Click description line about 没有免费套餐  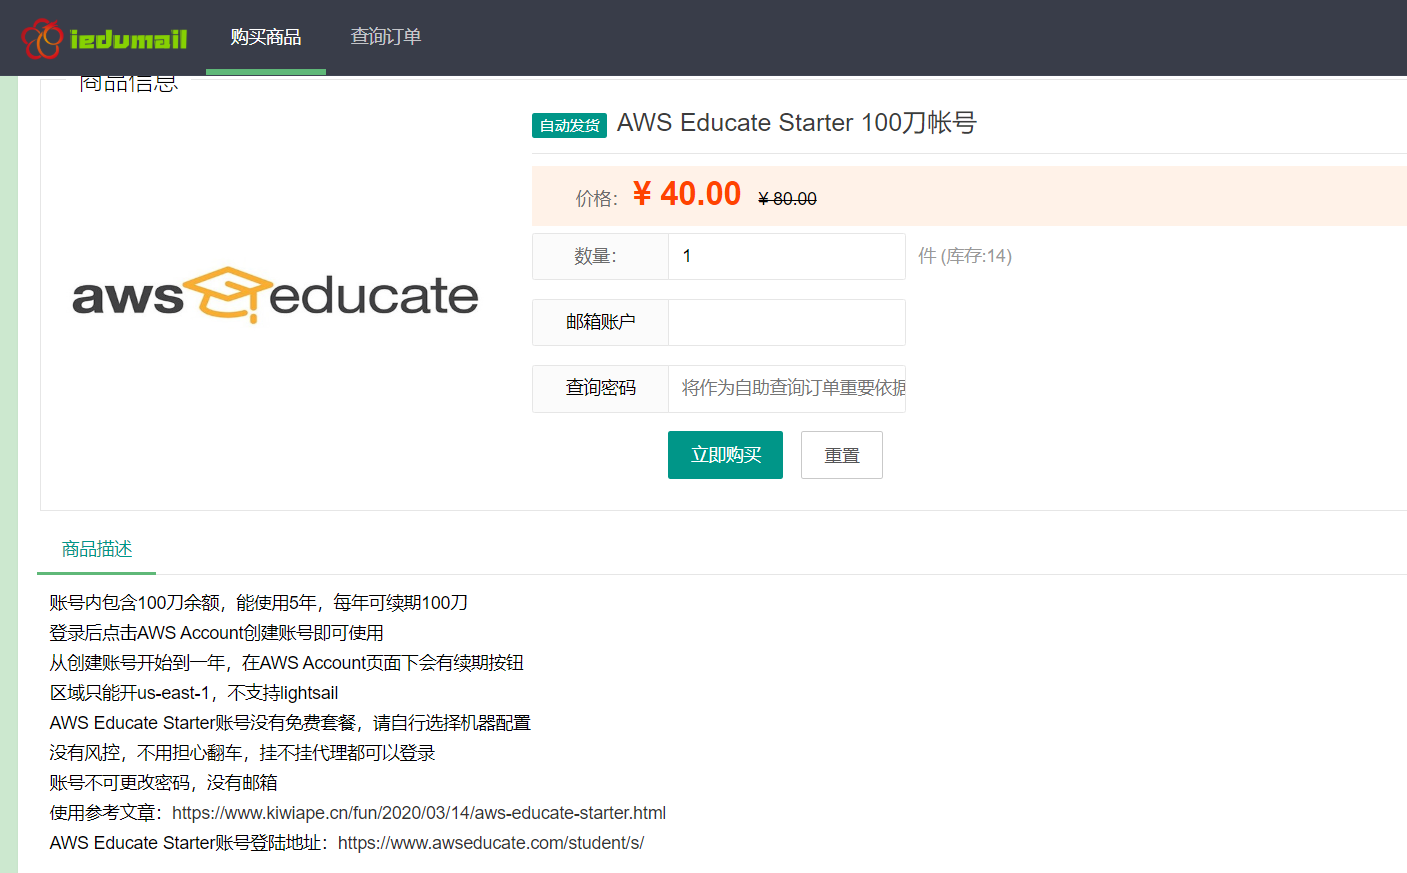pos(290,723)
